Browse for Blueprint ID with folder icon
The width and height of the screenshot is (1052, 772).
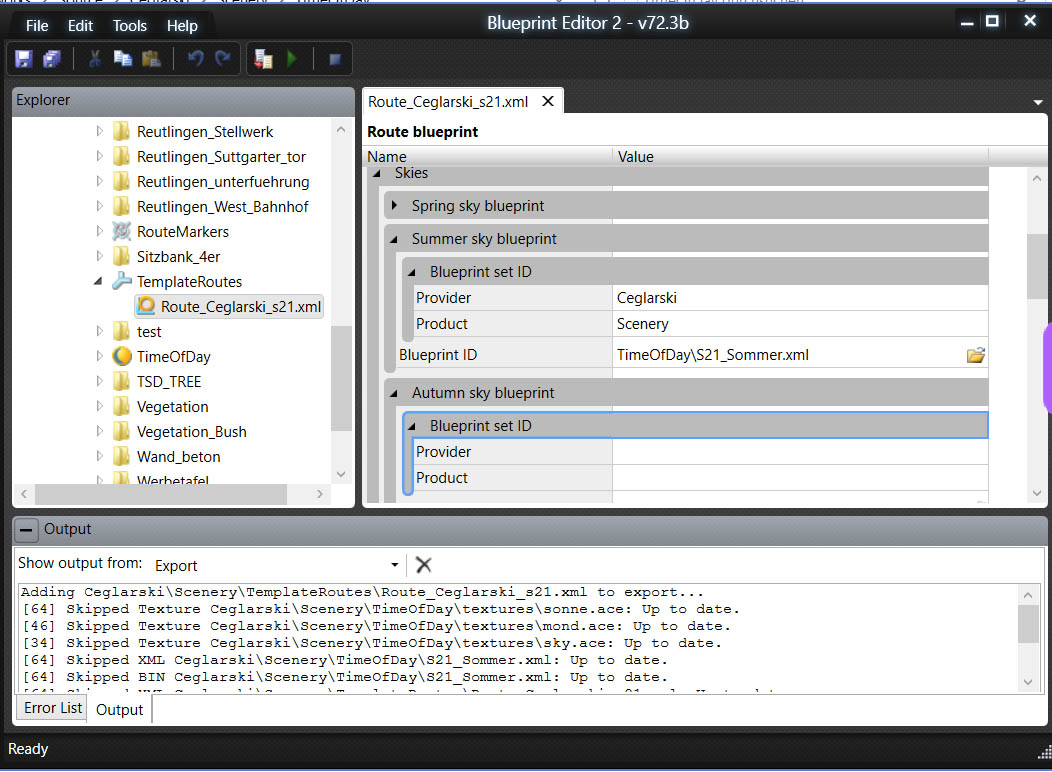975,355
